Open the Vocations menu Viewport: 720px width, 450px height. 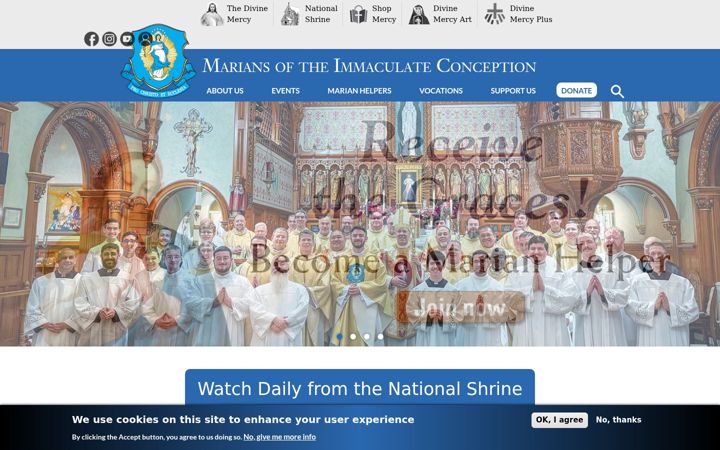click(x=441, y=91)
